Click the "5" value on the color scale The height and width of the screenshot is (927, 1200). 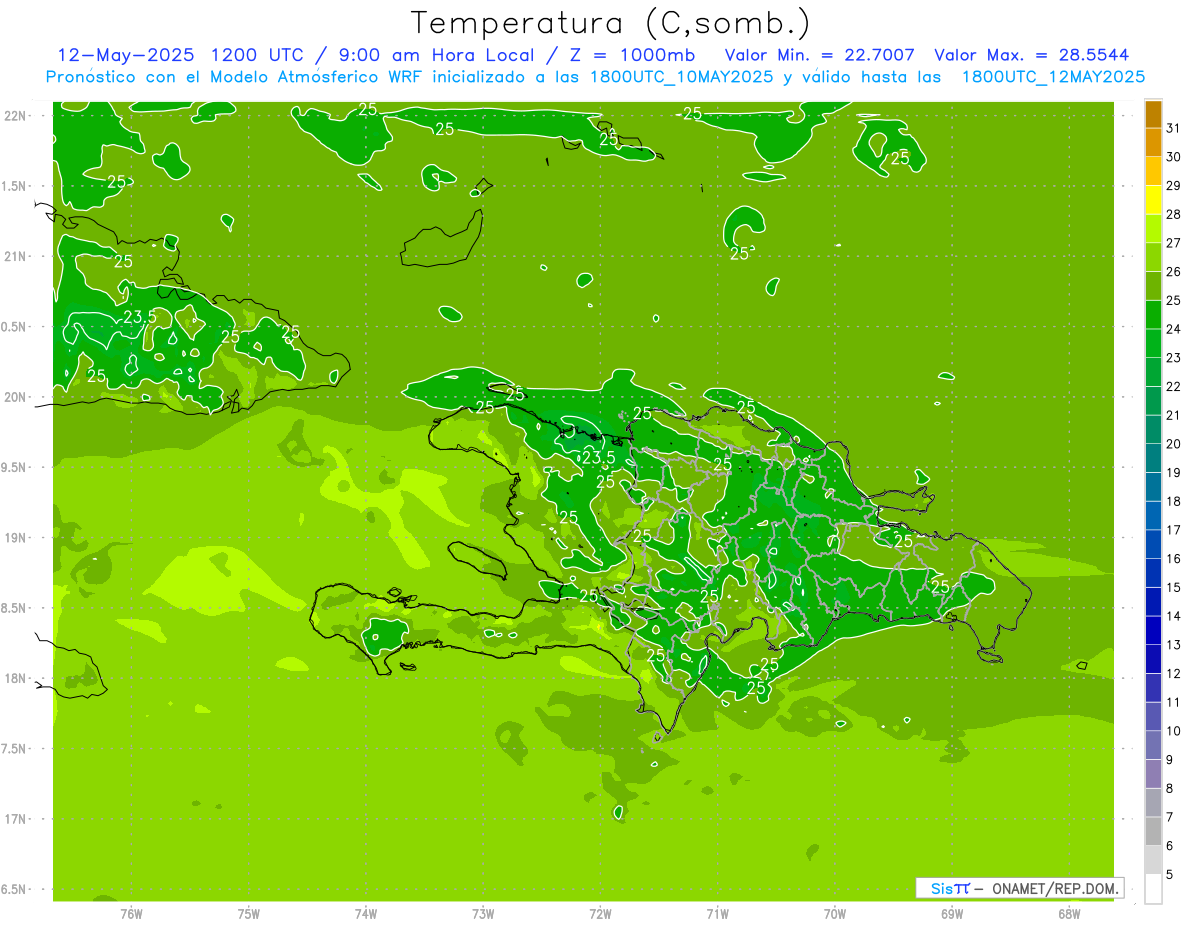(1170, 875)
